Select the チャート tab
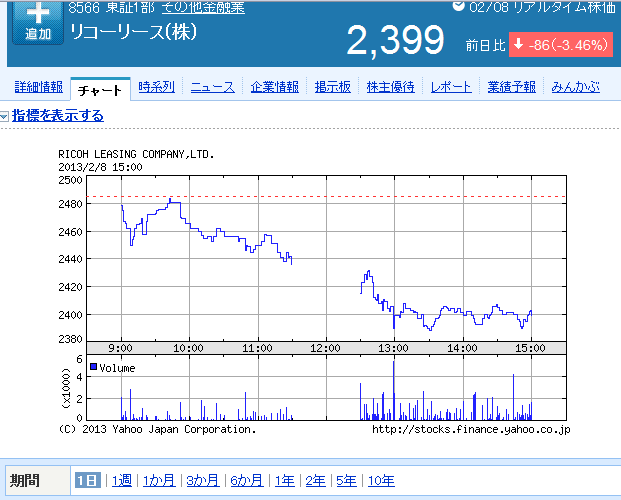 tap(100, 90)
